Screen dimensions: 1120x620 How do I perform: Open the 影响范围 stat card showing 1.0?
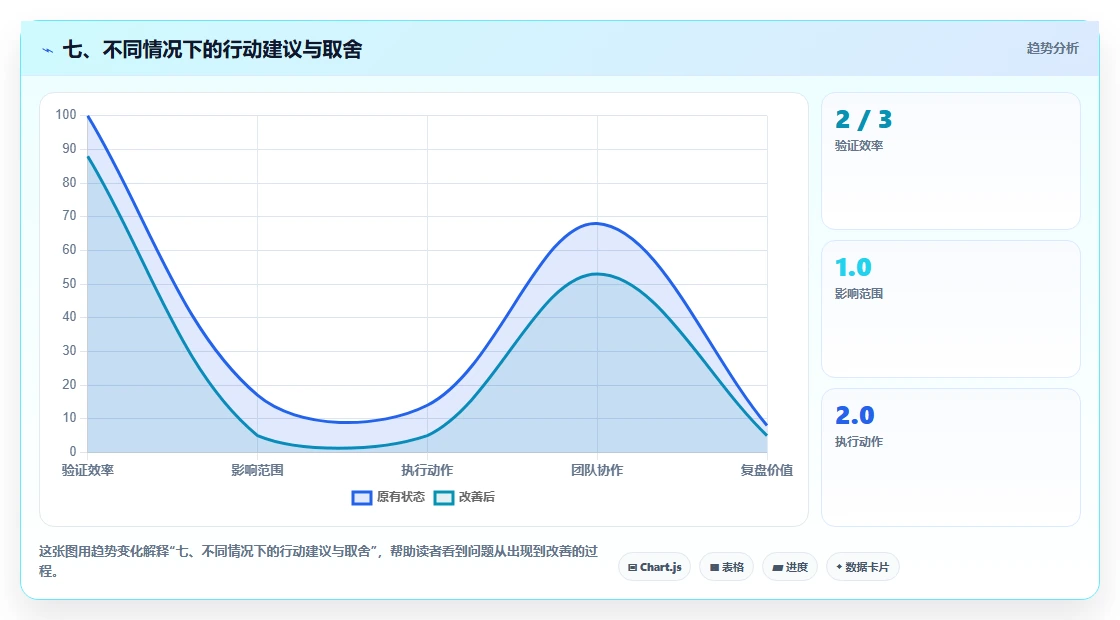[x=951, y=309]
